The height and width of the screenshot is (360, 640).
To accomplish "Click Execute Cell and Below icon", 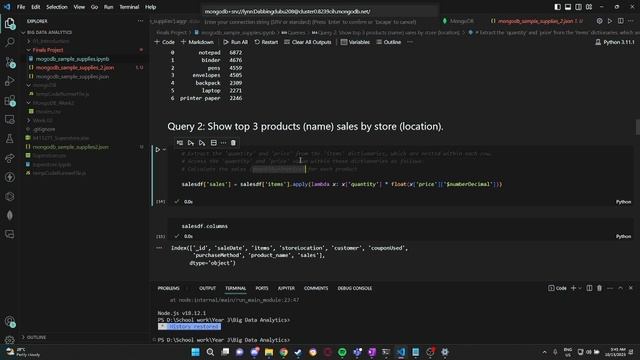I will tap(202, 143).
